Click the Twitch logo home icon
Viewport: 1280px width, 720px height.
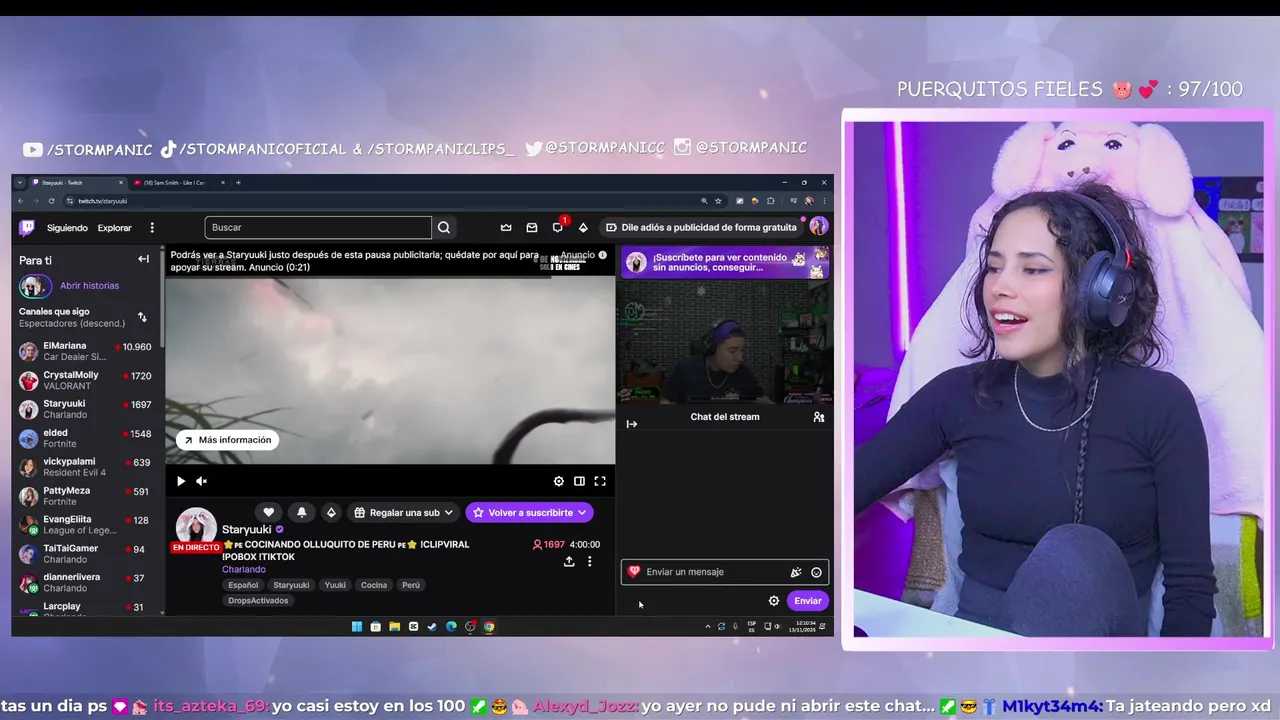27,228
